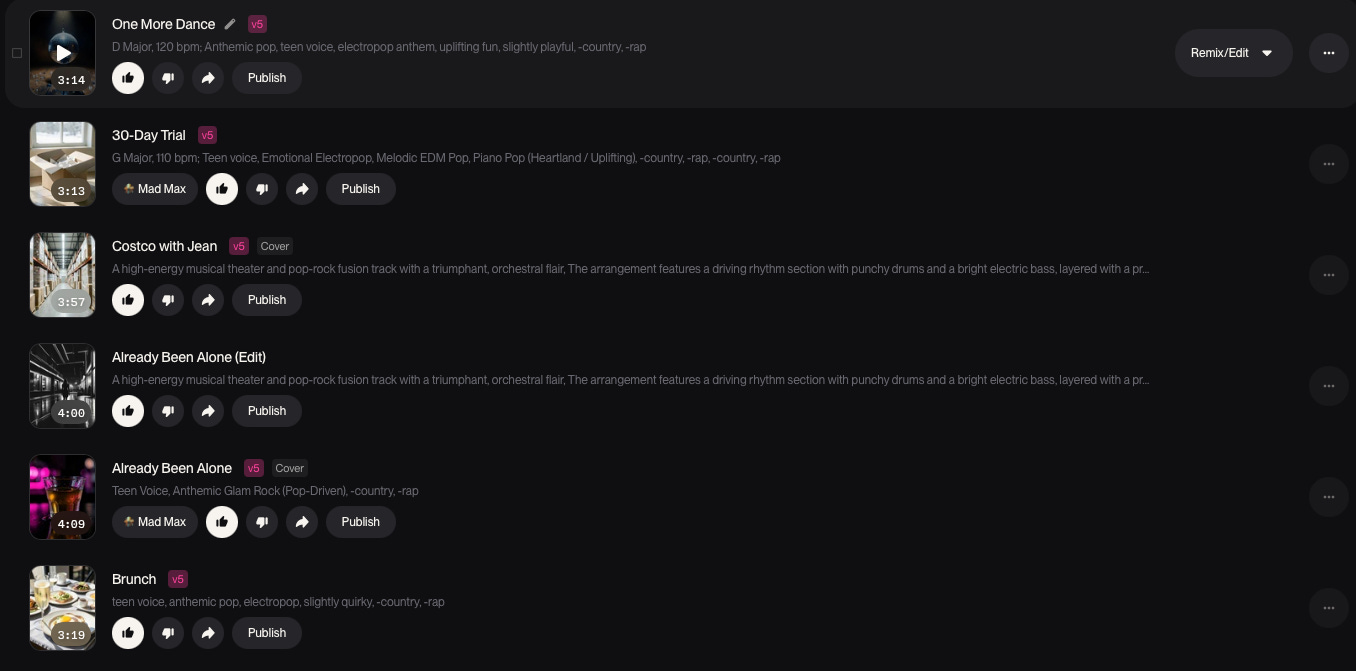Thumbs down Costco with Jean

click(x=168, y=300)
